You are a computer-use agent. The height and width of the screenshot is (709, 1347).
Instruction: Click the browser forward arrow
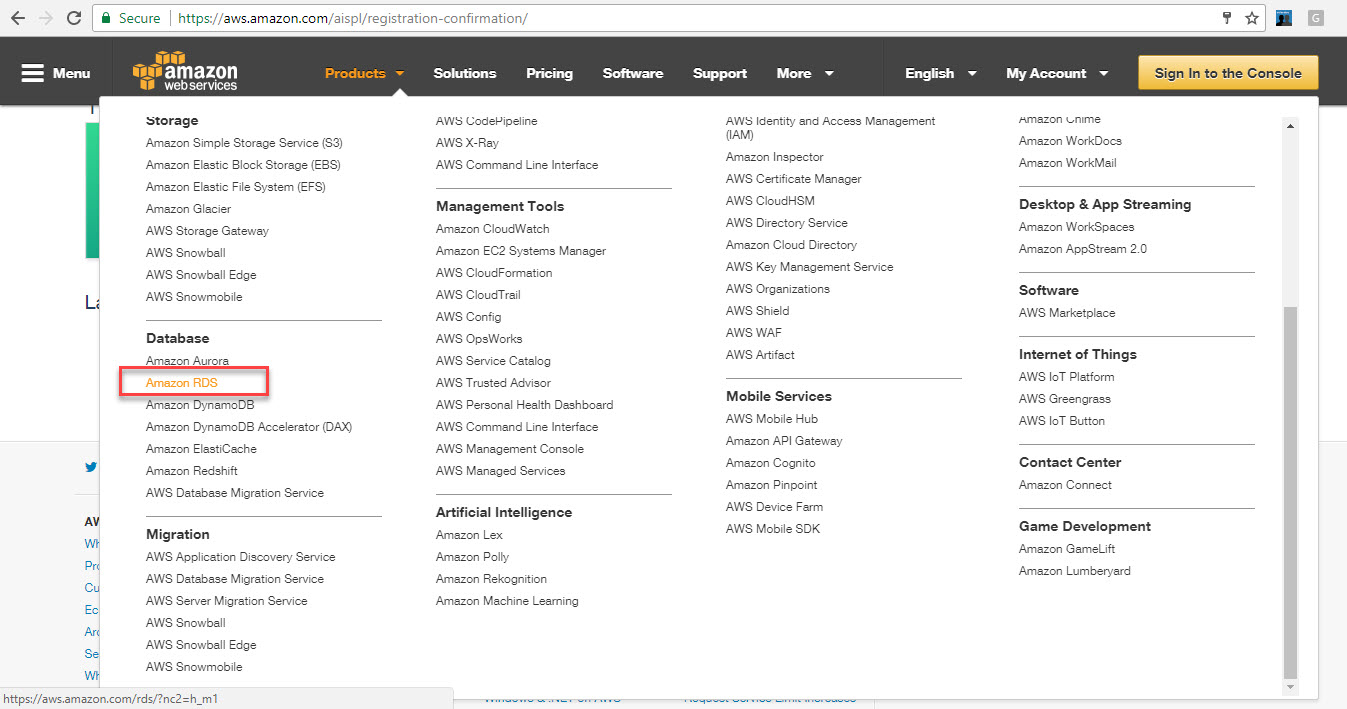click(x=45, y=18)
